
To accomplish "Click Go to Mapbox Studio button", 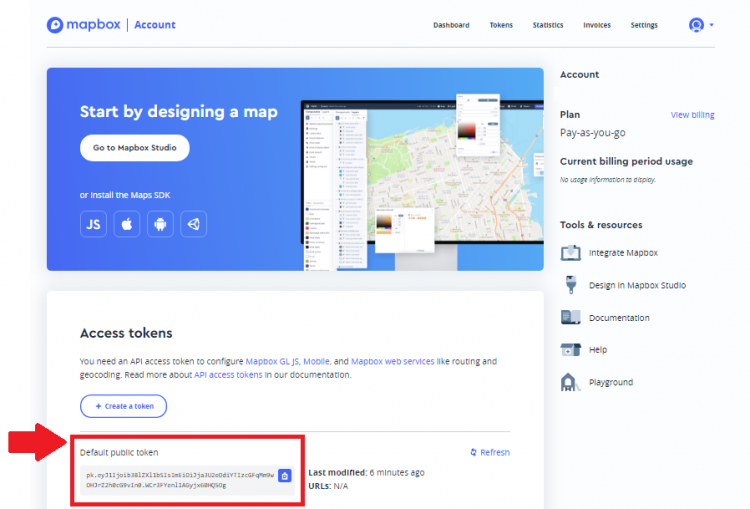I will pos(134,148).
